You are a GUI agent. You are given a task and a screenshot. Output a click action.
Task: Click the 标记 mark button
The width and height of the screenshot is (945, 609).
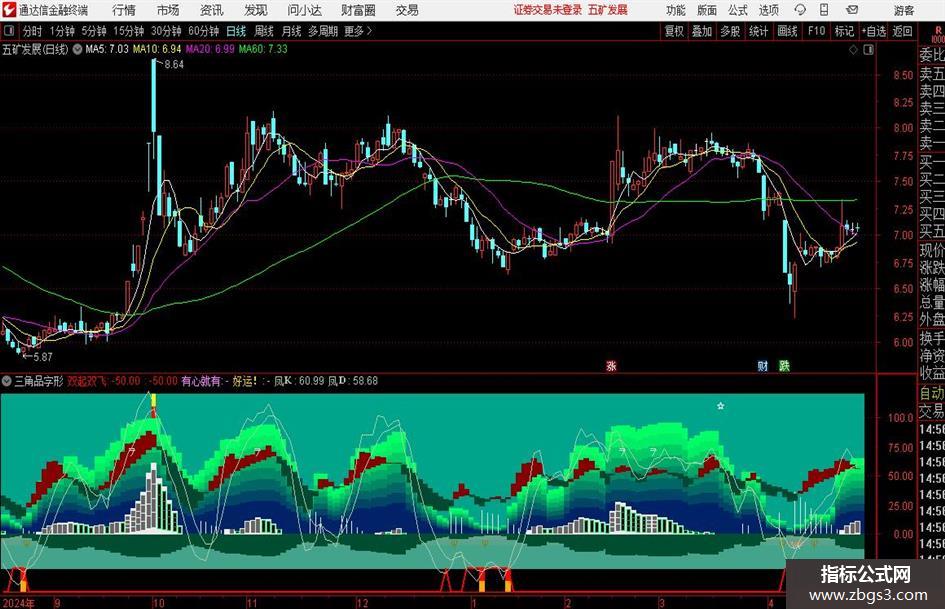[844, 31]
